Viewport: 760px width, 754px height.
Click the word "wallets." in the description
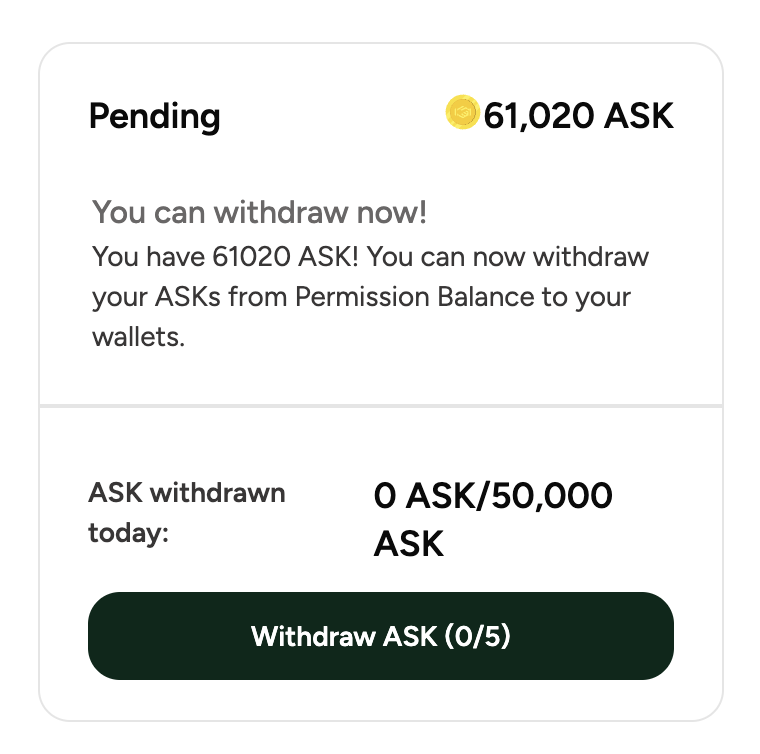(139, 337)
